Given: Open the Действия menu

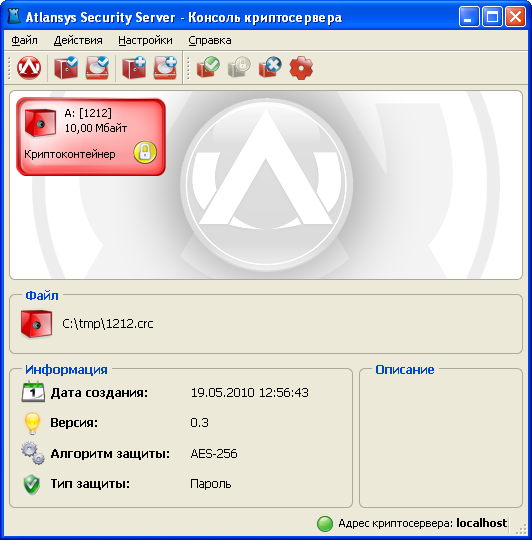Looking at the screenshot, I should point(78,40).
